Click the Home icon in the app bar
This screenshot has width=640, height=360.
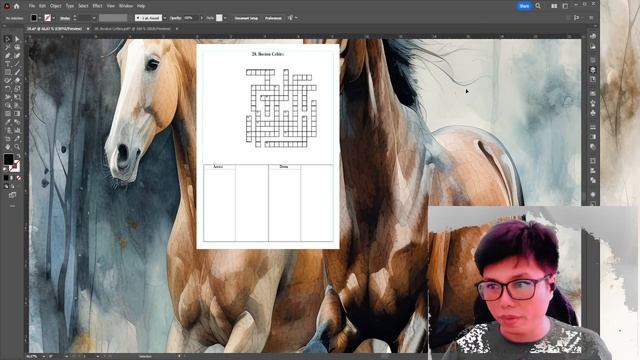click(x=16, y=6)
